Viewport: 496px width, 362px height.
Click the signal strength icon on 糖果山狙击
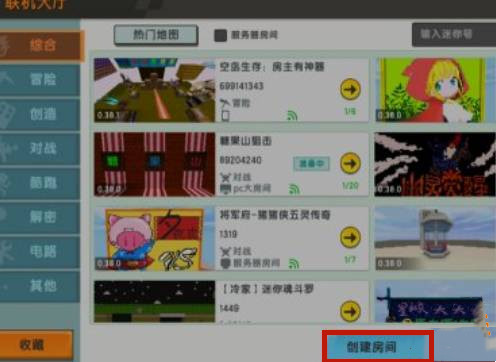[294, 189]
